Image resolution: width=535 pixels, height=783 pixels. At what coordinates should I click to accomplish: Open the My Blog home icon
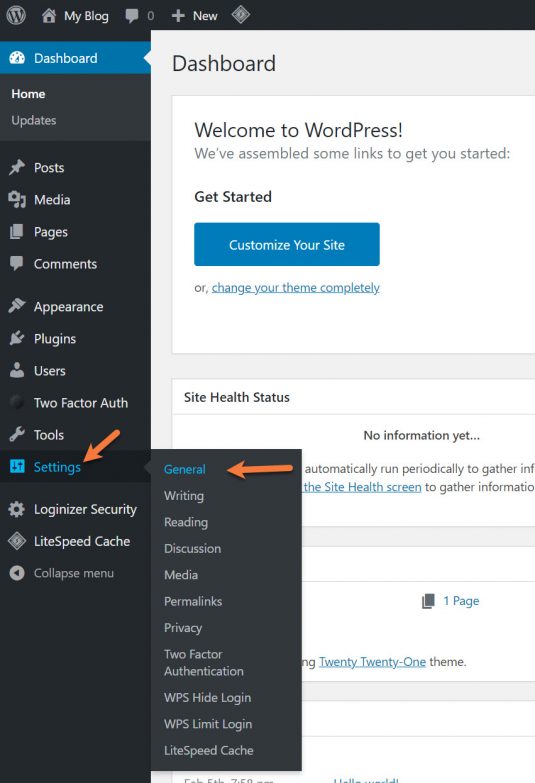[48, 15]
